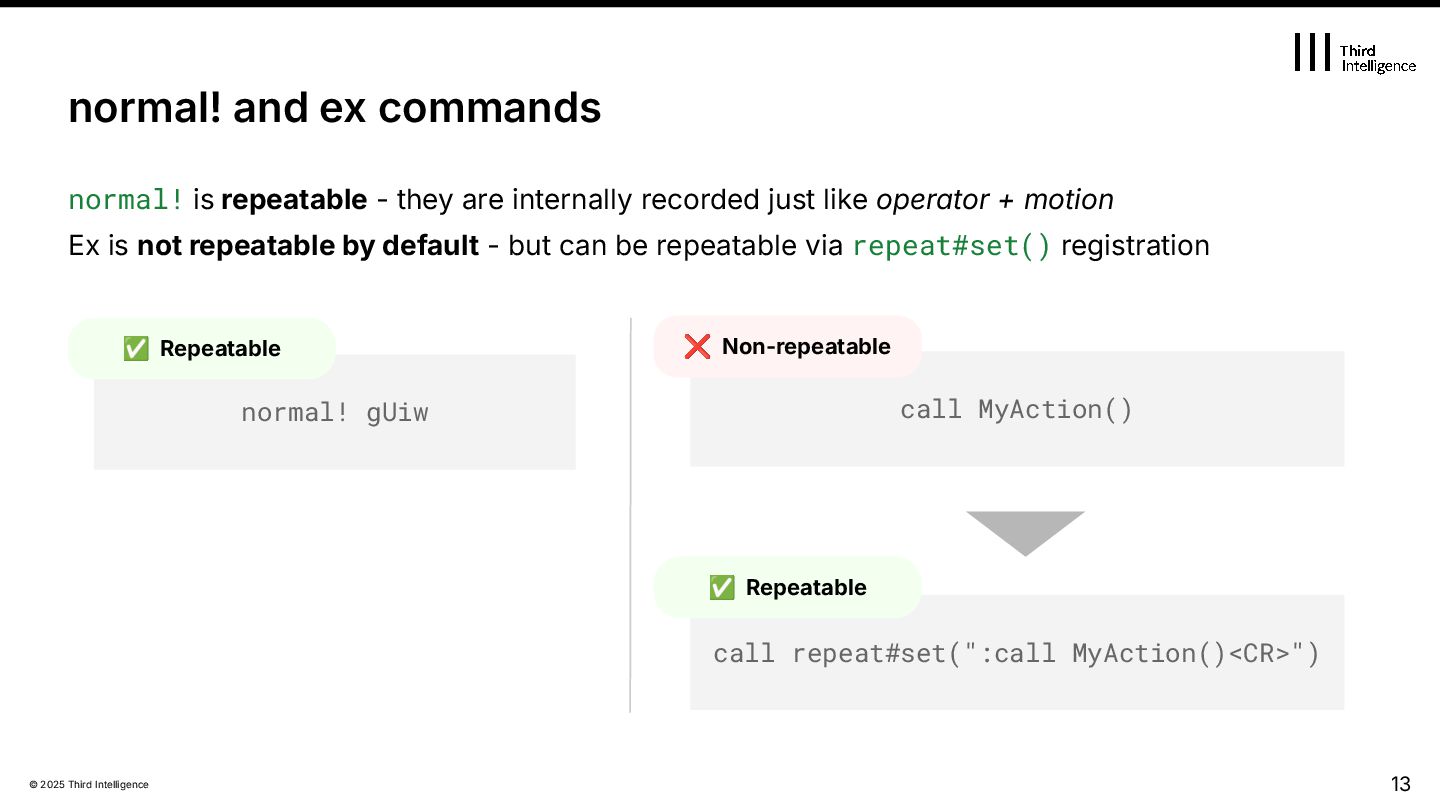Click the italic "operator + motion" text

pyautogui.click(x=994, y=200)
